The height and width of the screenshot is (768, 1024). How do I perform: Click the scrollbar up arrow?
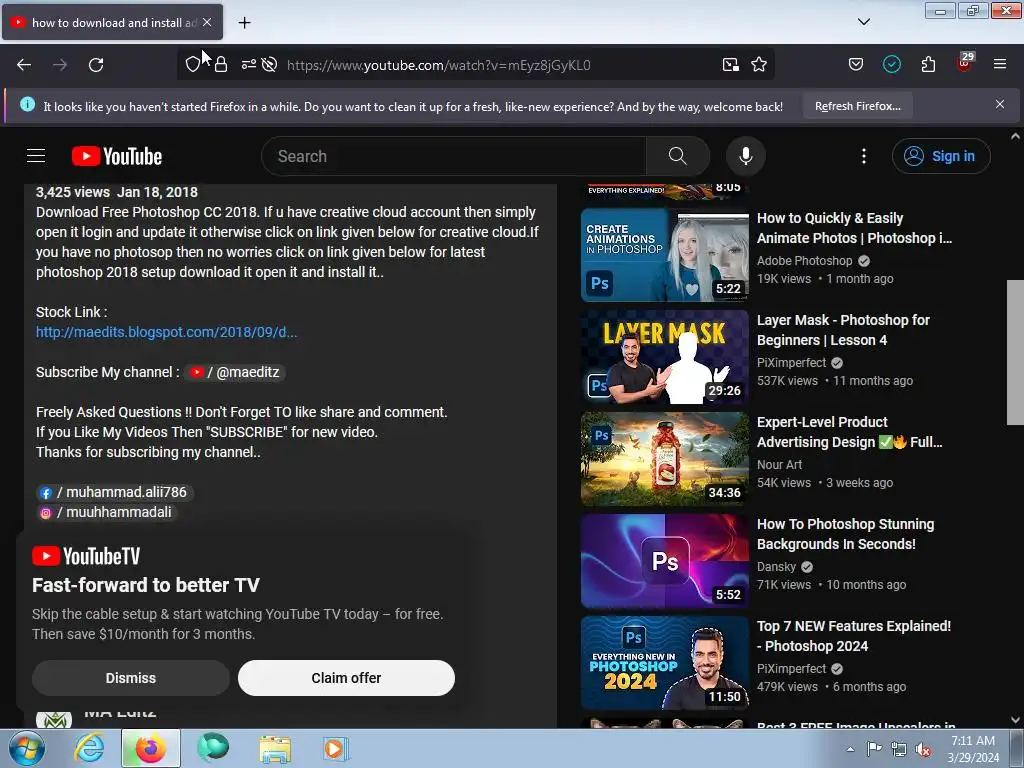(x=1015, y=136)
